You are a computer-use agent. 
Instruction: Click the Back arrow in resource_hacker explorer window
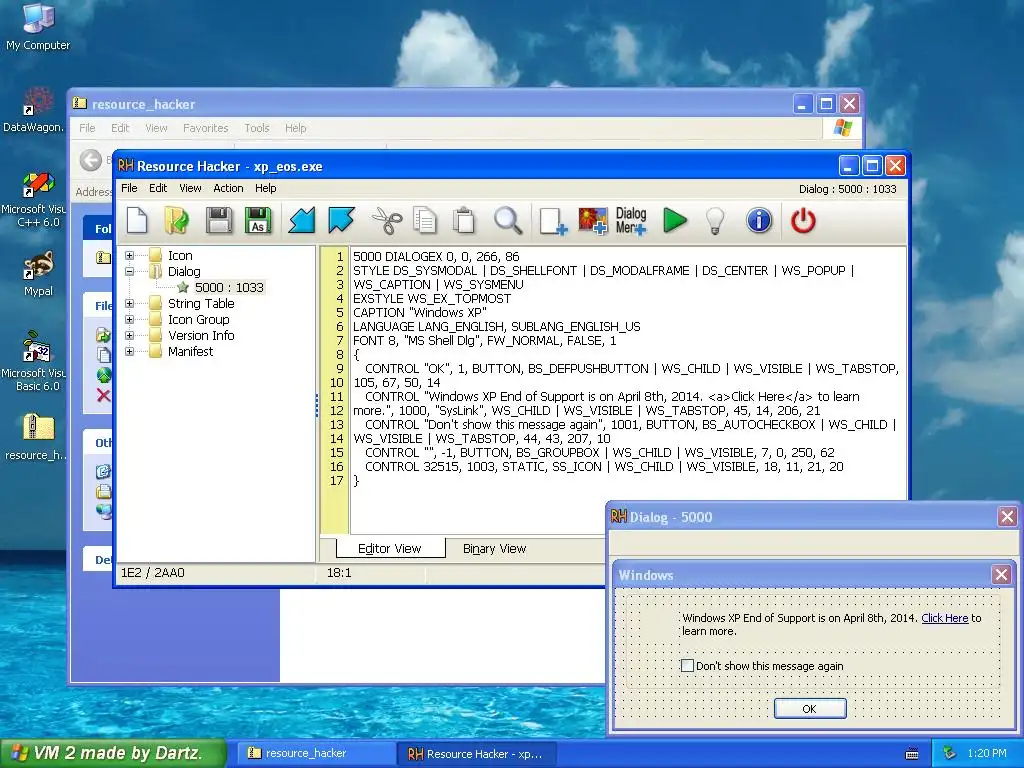[x=91, y=160]
